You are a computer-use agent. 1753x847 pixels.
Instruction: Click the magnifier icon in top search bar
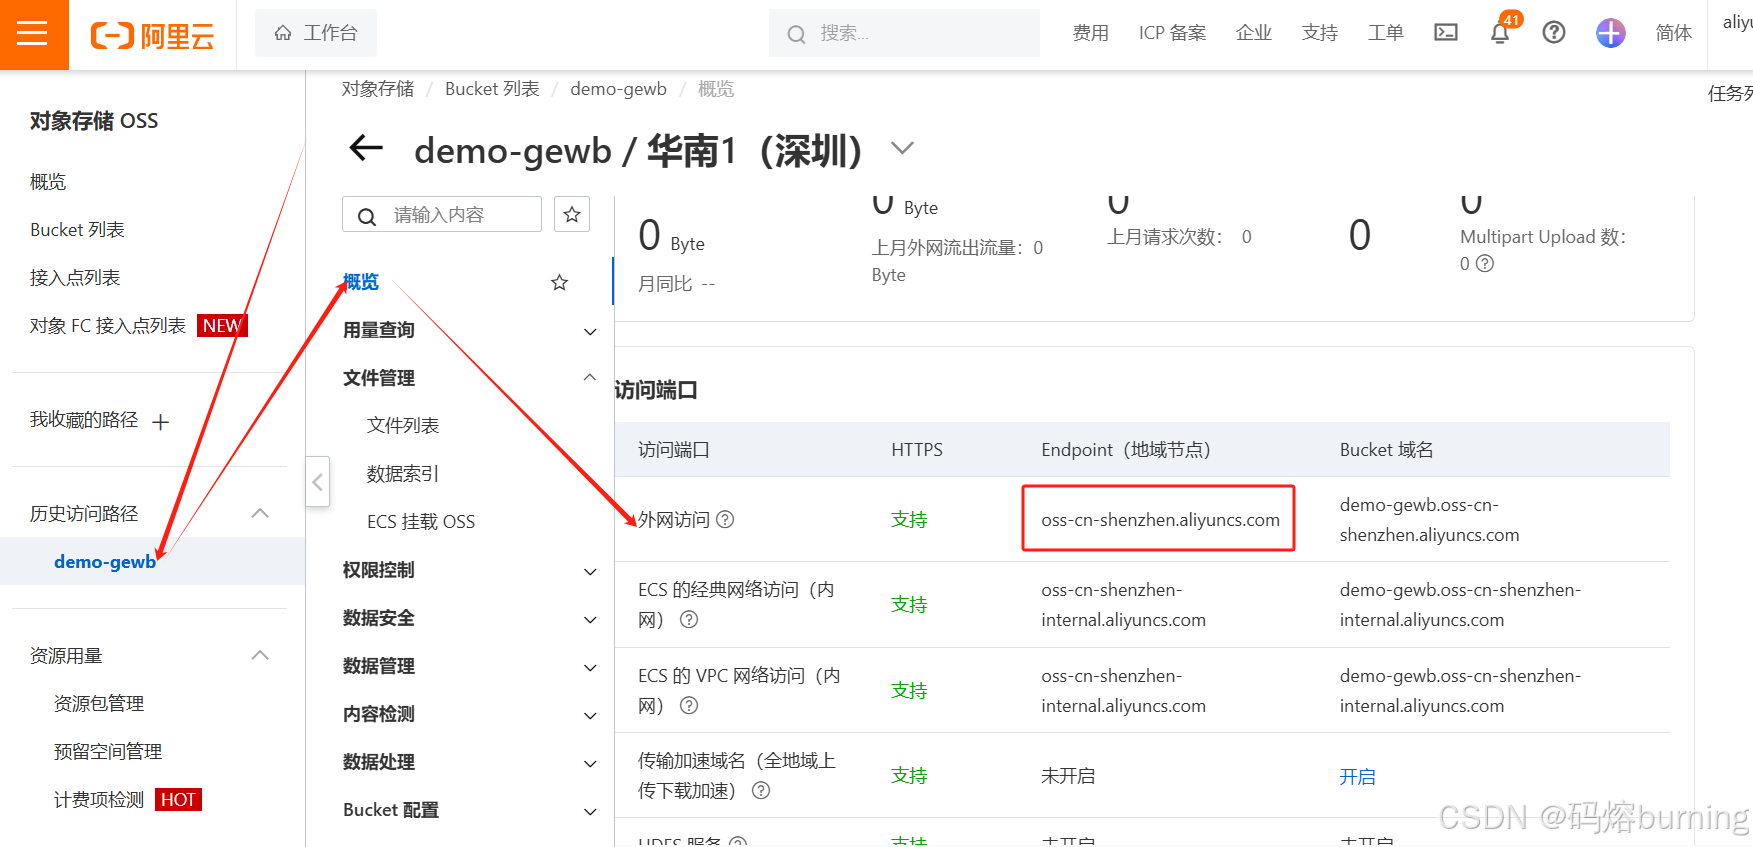796,35
